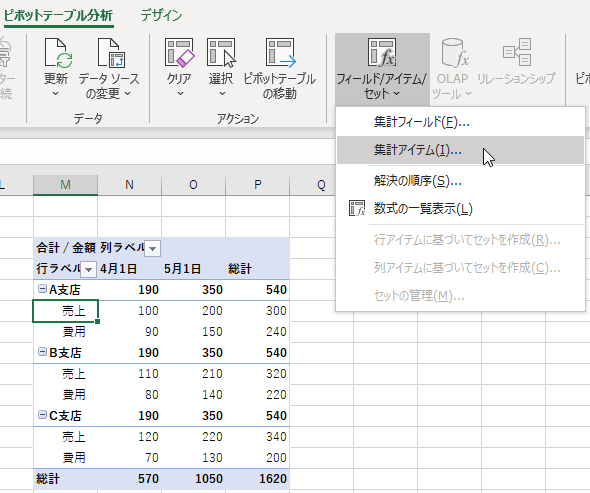This screenshot has width=590, height=493.
Task: Choose 解決の順序(S)... menu item
Action: [x=460, y=181]
